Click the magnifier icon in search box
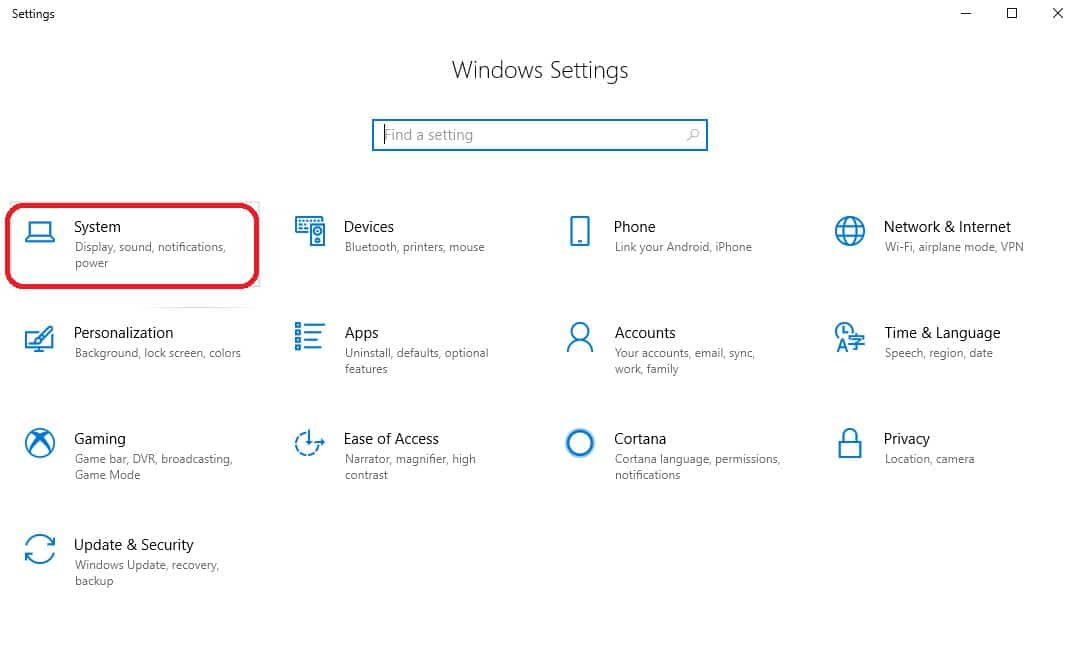Screen dimensions: 1080x658 [x=693, y=134]
